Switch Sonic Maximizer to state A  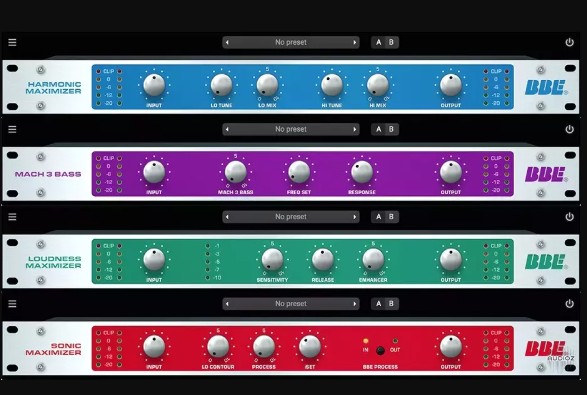click(378, 304)
